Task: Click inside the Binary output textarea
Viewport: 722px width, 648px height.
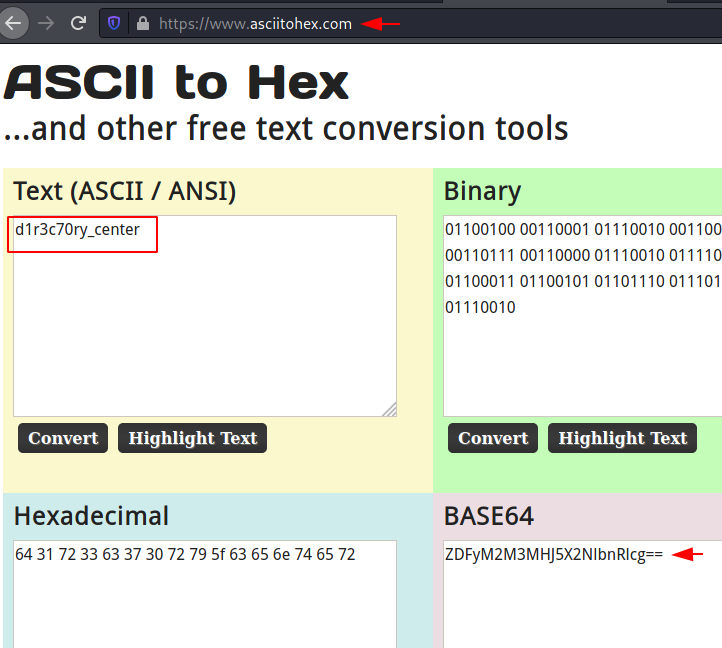Action: [582, 316]
